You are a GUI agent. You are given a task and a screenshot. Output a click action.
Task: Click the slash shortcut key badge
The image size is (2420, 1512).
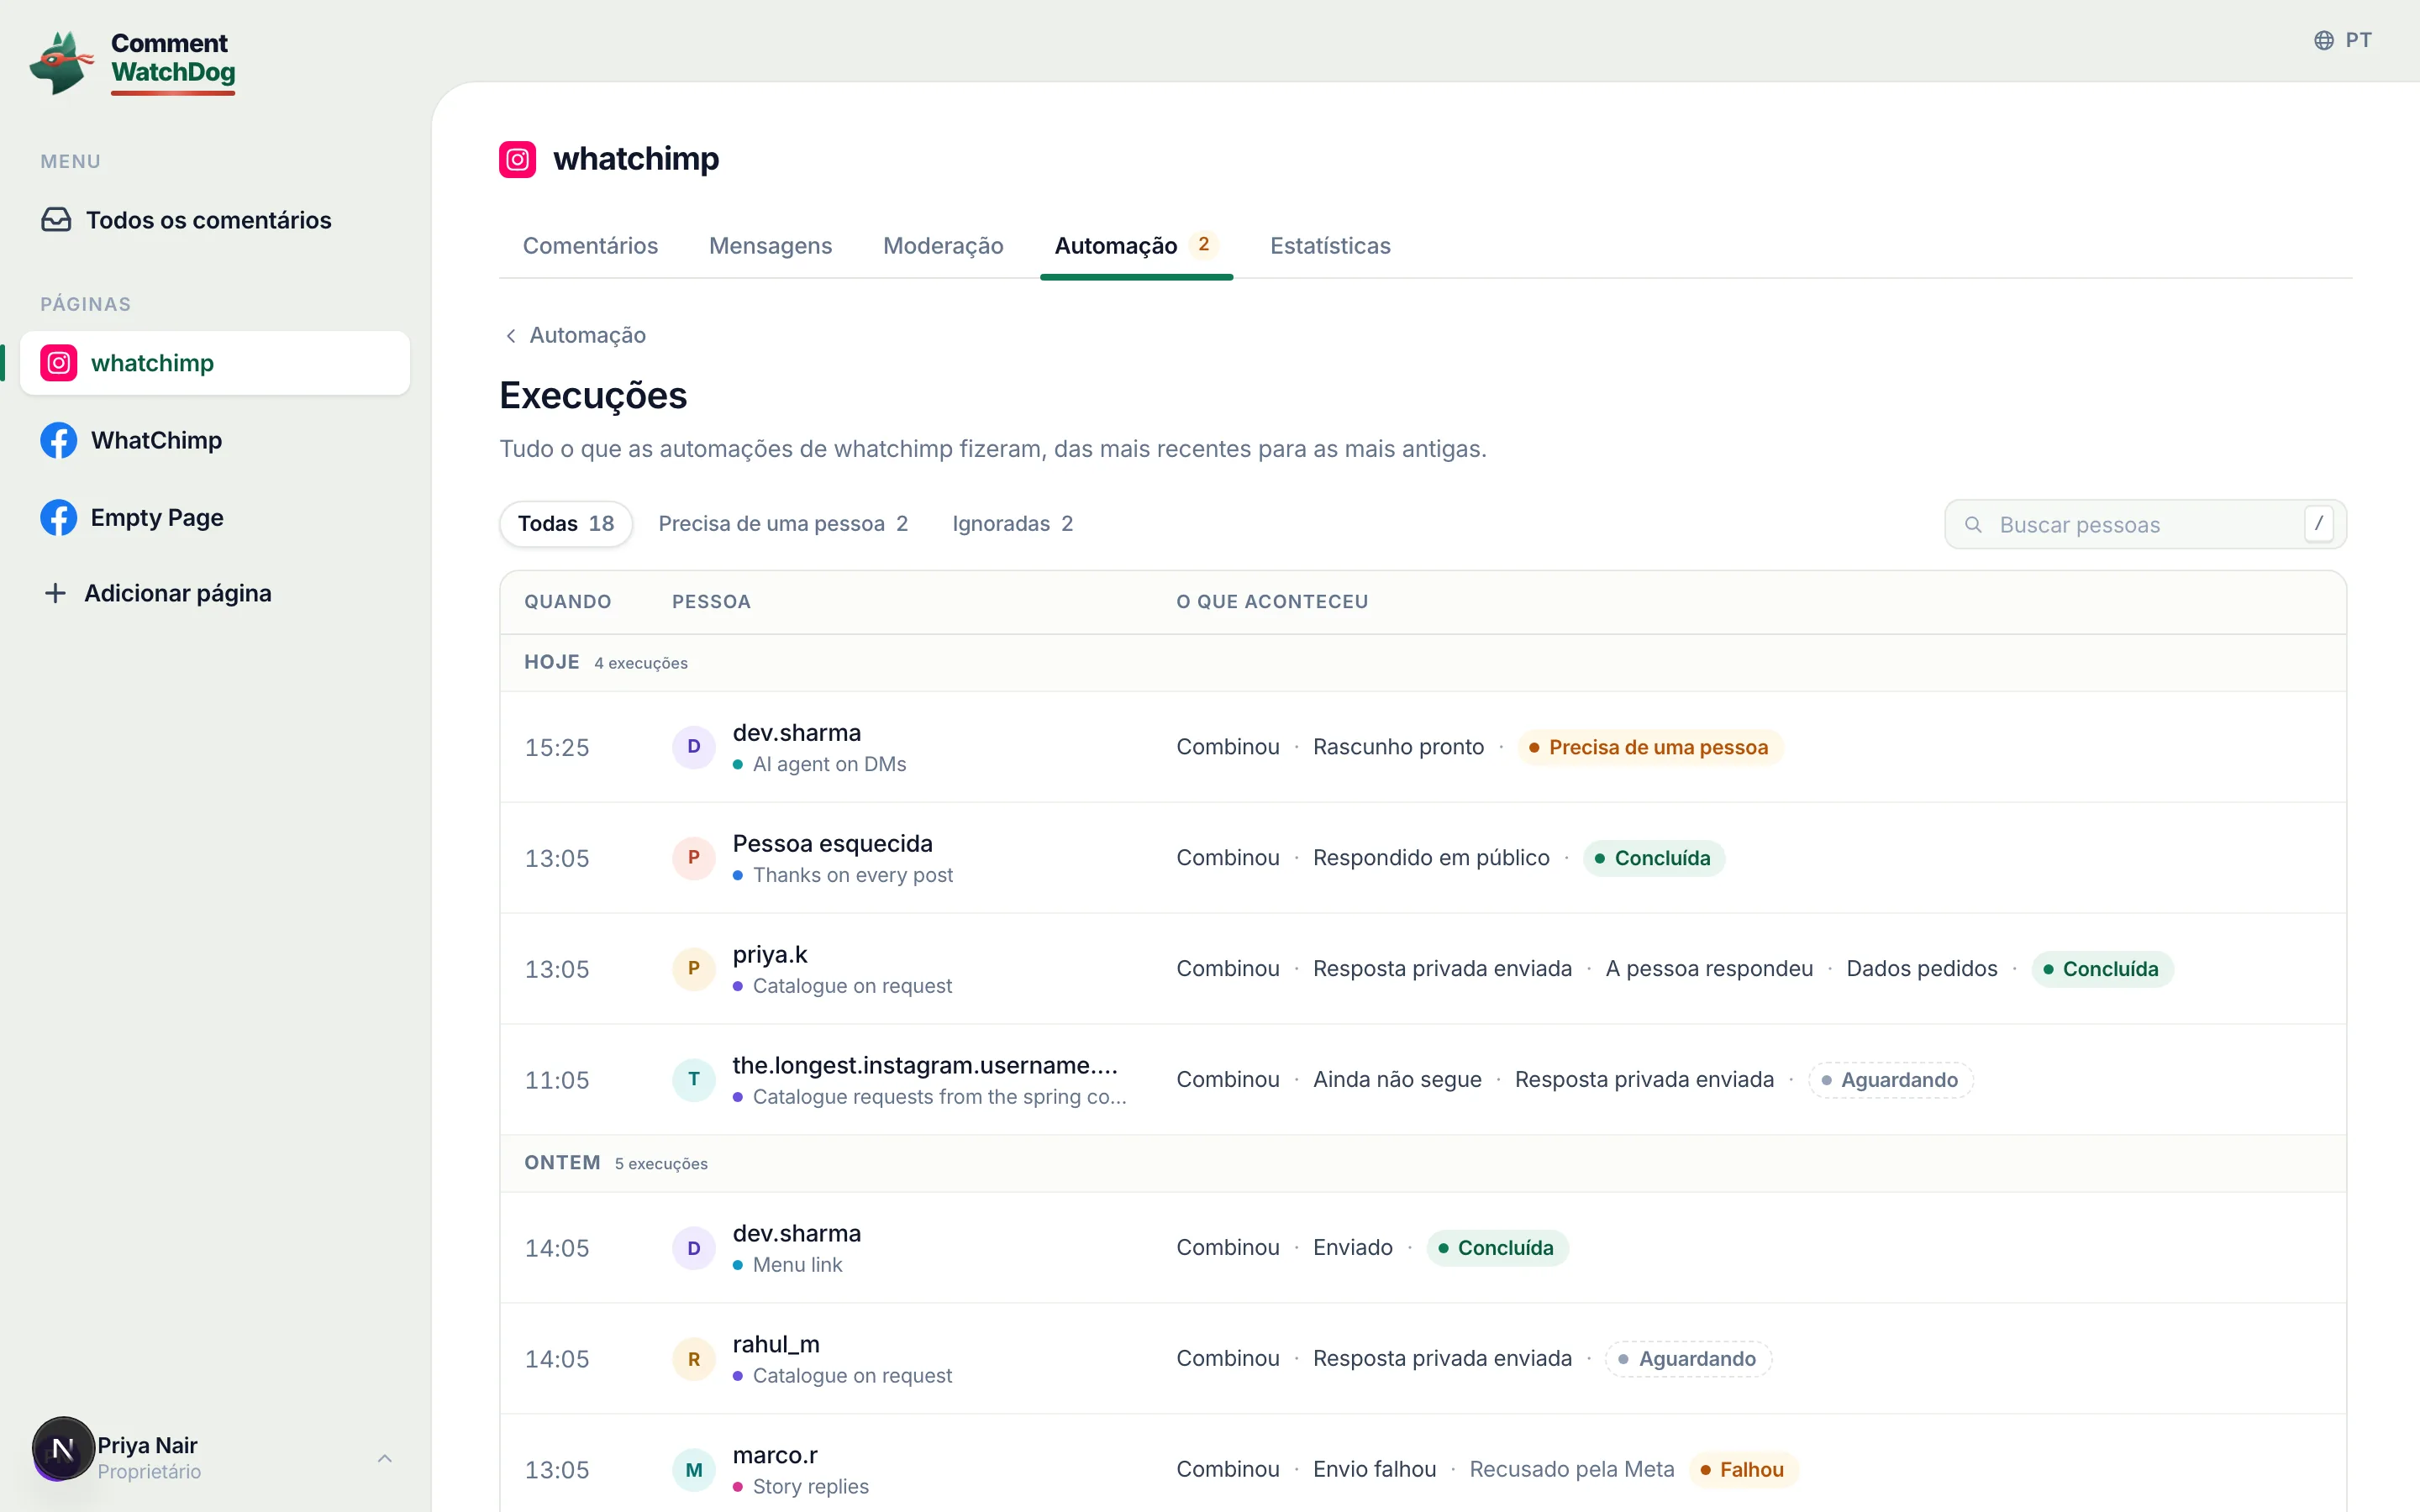[x=2319, y=524]
